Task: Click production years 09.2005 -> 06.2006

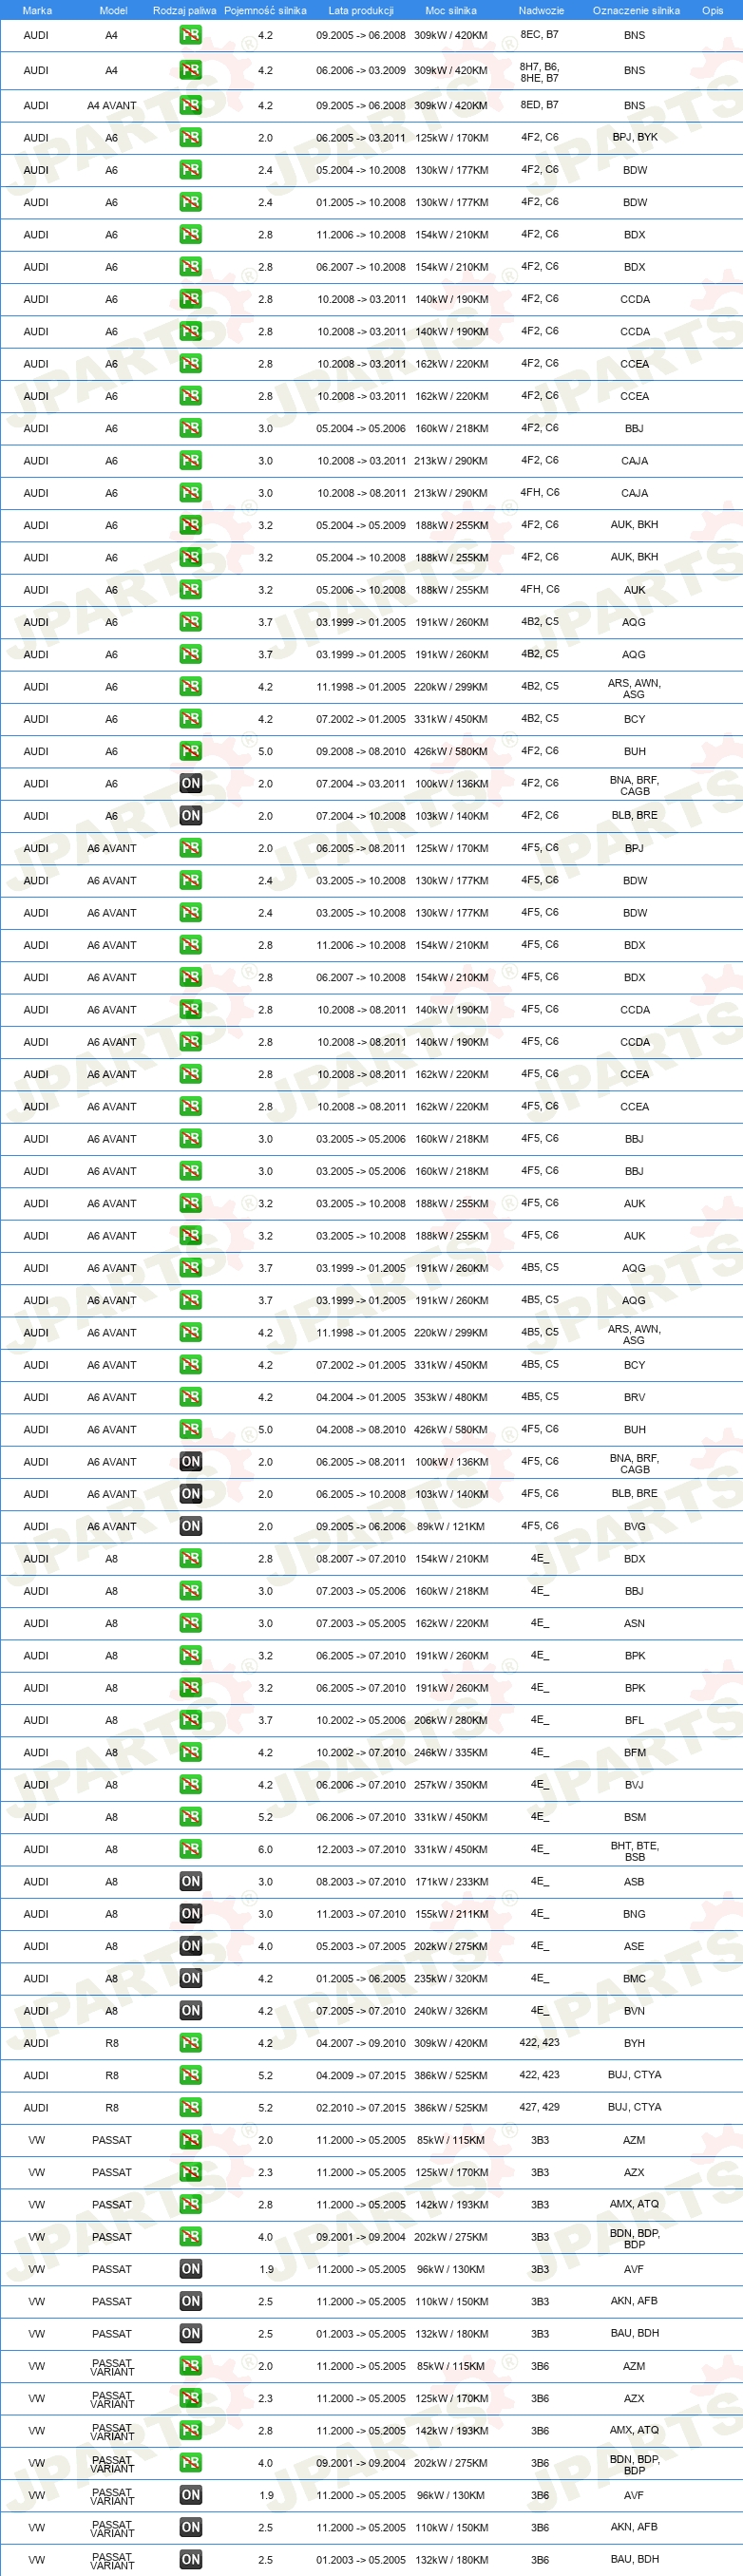Action: pyautogui.click(x=361, y=1527)
